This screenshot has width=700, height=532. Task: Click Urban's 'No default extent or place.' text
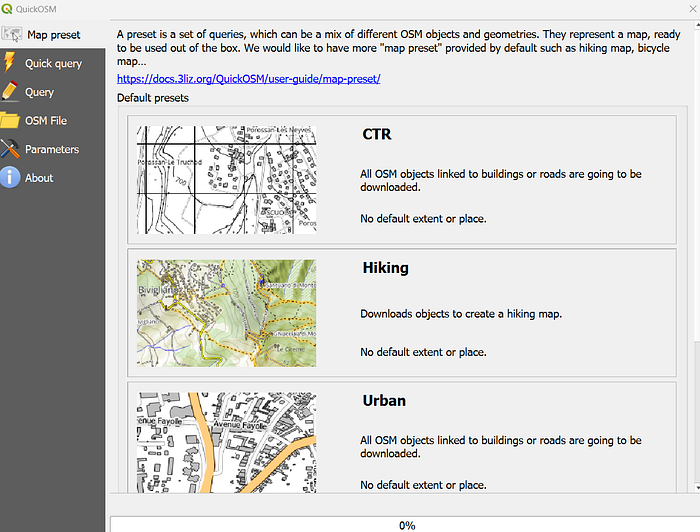(423, 485)
